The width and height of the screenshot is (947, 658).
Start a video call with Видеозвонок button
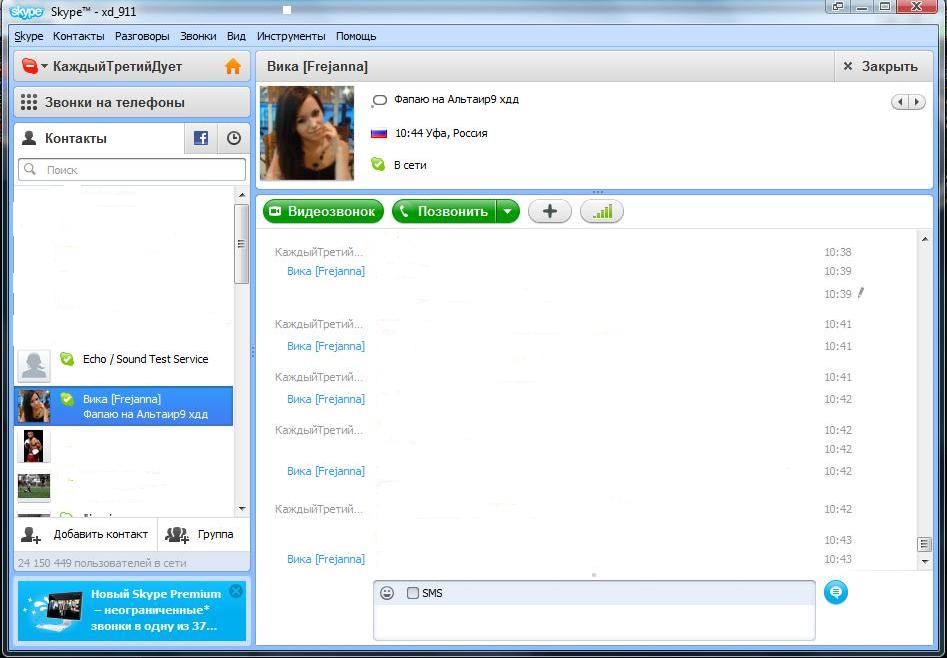pyautogui.click(x=323, y=211)
